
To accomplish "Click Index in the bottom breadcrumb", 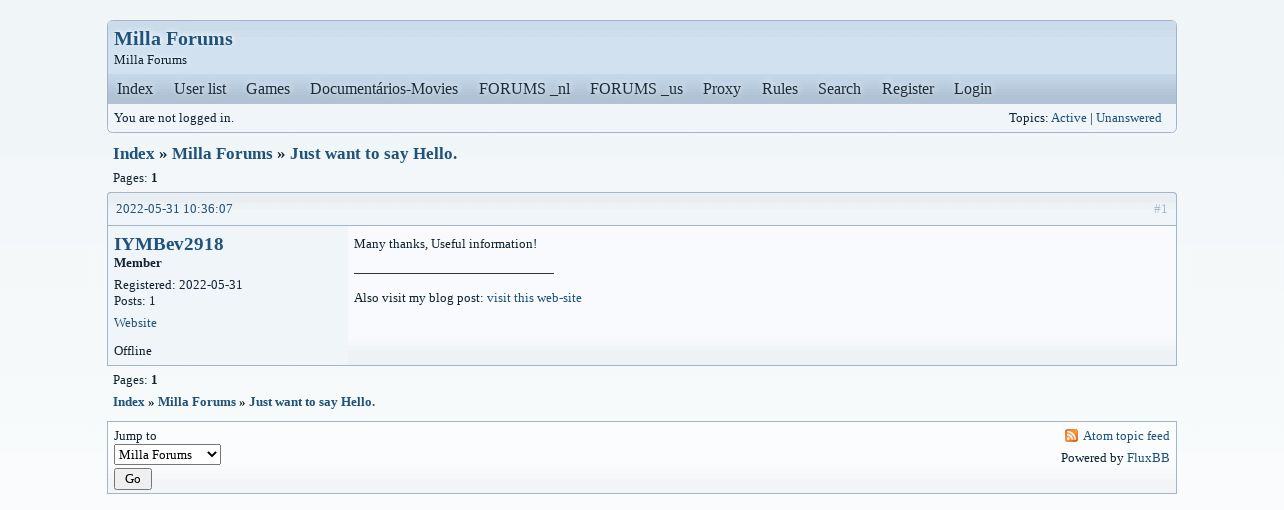I will (x=129, y=402).
